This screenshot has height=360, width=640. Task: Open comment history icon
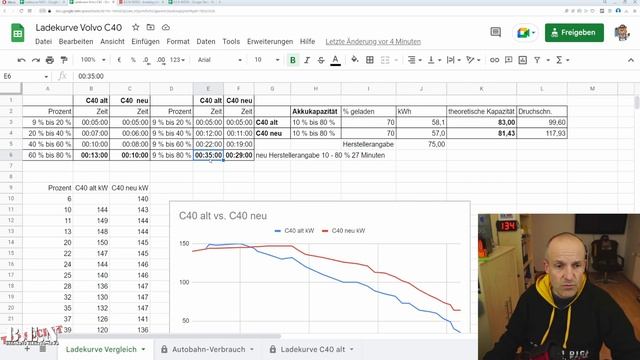pyautogui.click(x=496, y=32)
